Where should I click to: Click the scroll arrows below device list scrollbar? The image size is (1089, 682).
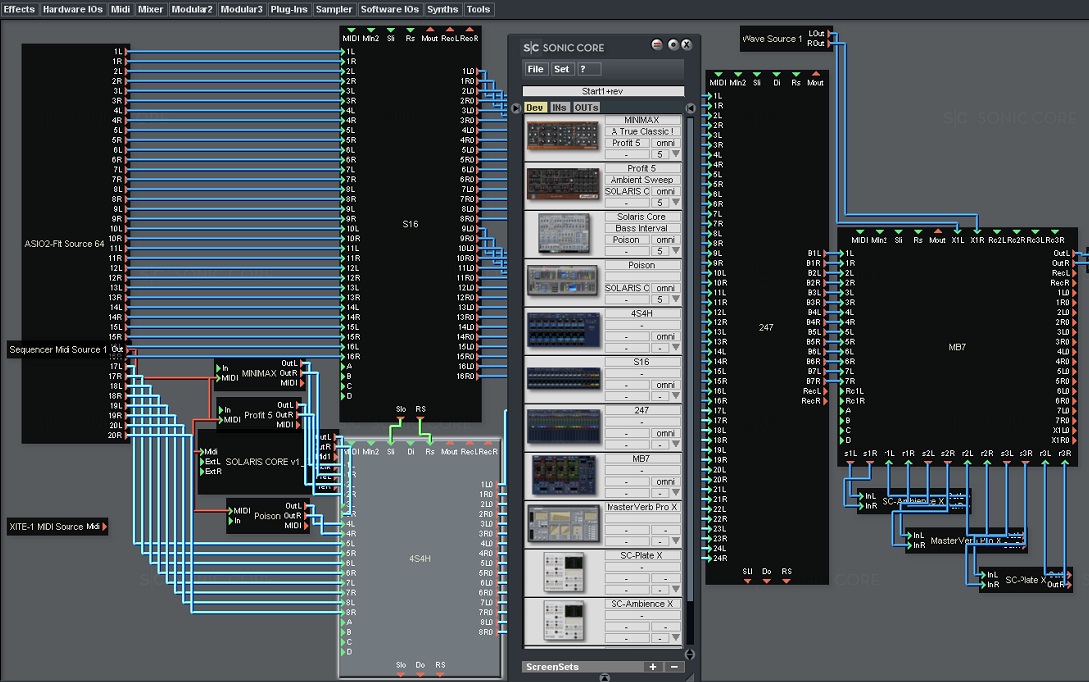[690, 654]
